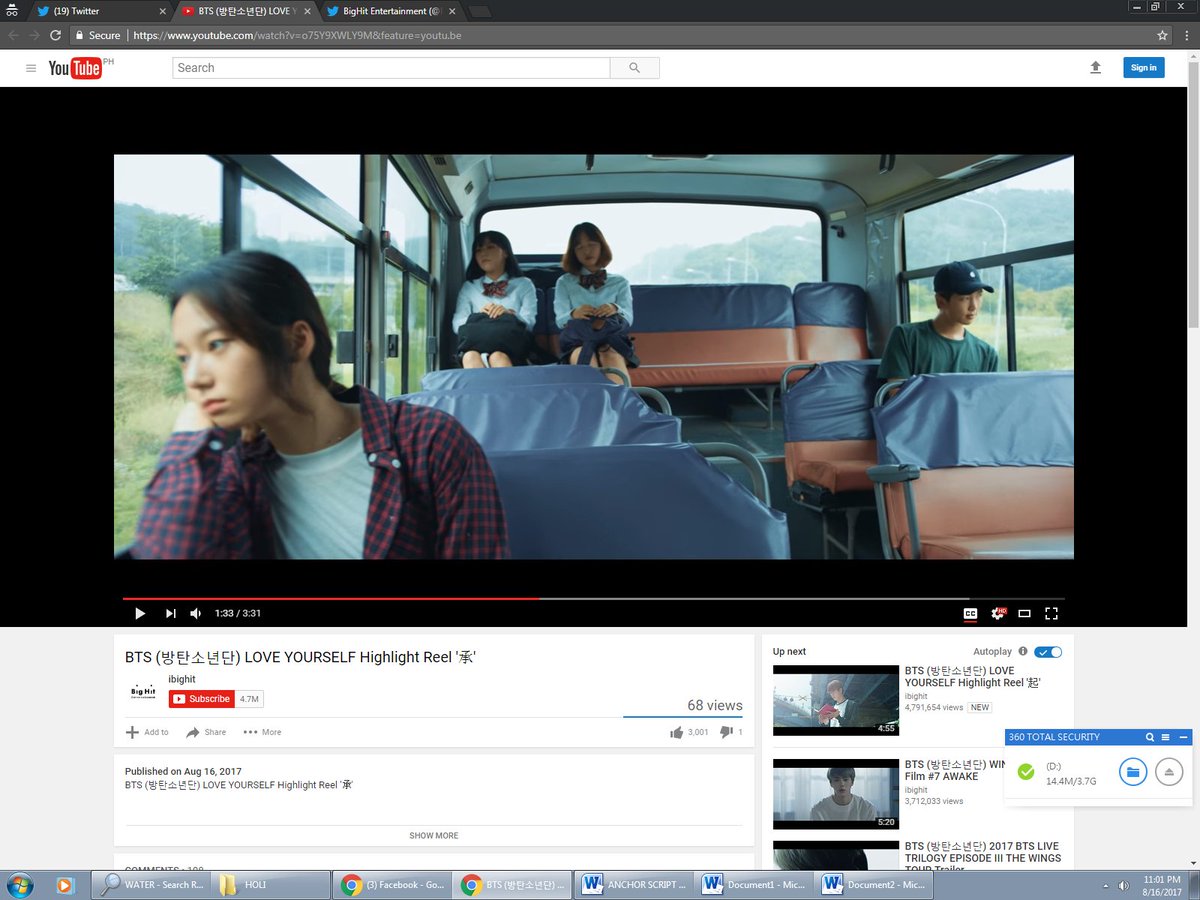1200x900 pixels.
Task: Click the Big Hit channel avatar
Action: tap(143, 692)
